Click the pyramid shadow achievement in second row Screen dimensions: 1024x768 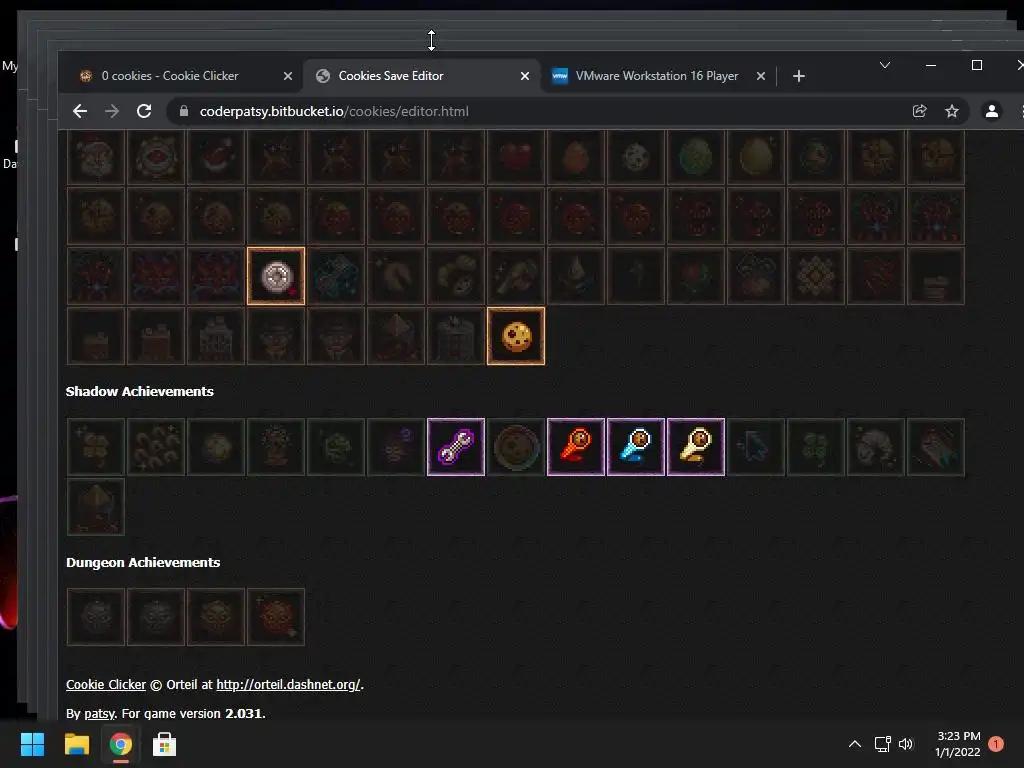(x=95, y=507)
